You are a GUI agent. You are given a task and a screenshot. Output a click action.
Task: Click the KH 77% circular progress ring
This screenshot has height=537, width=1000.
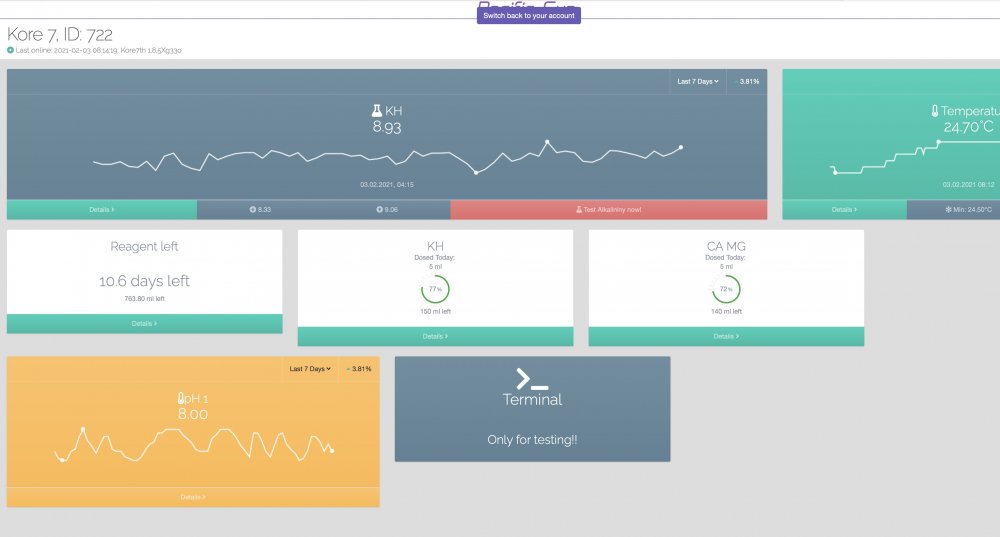click(x=435, y=289)
